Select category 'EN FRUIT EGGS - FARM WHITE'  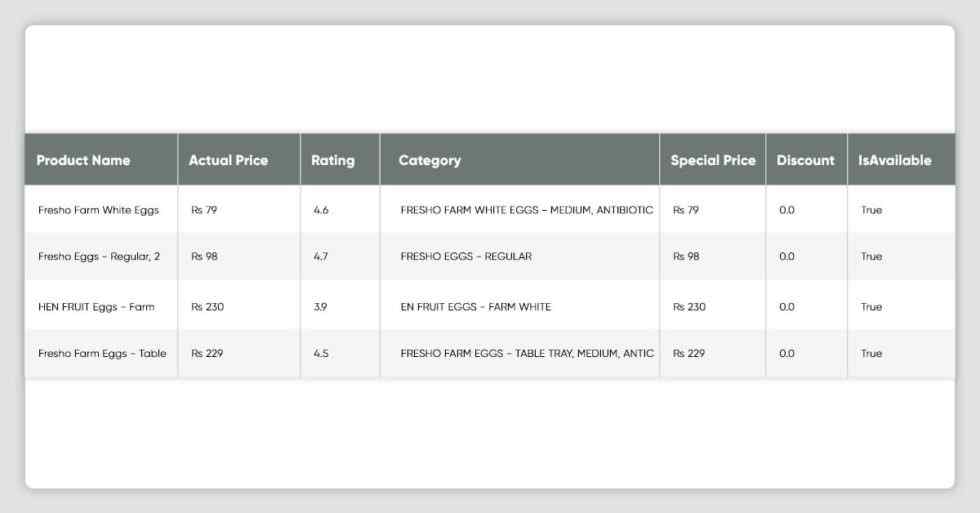(476, 307)
